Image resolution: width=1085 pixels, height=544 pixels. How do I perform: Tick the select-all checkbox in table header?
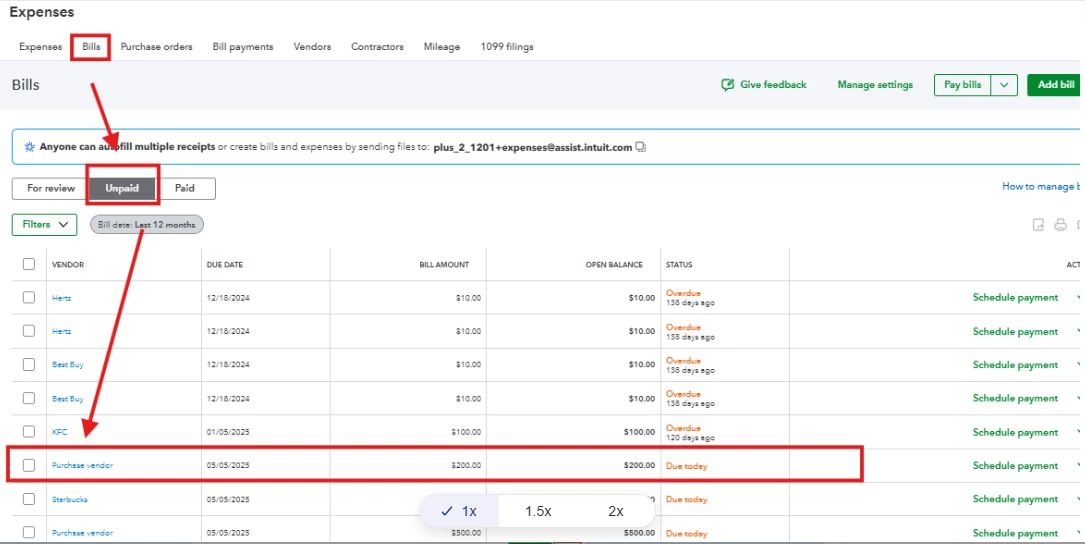(x=28, y=264)
